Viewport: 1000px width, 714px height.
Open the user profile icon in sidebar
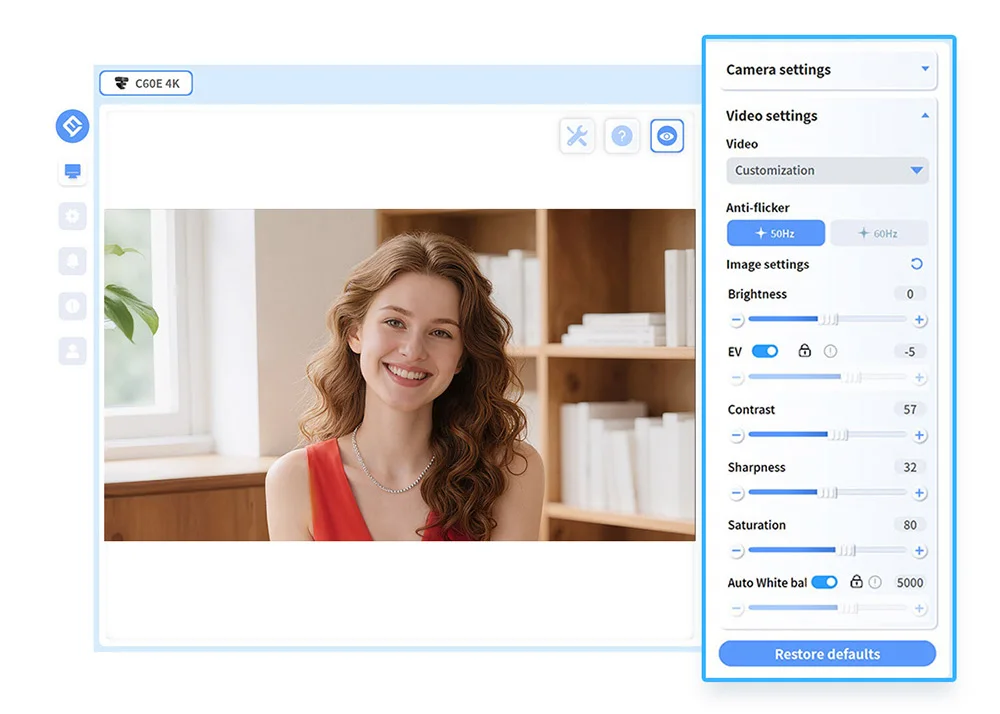pos(73,351)
